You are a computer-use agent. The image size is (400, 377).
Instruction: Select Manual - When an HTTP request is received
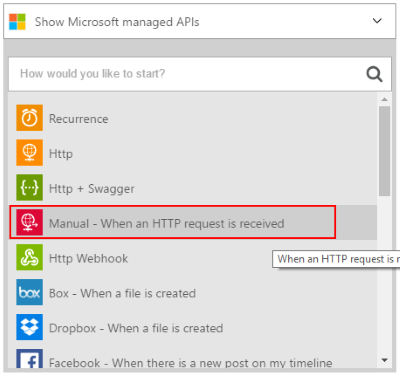pyautogui.click(x=166, y=223)
